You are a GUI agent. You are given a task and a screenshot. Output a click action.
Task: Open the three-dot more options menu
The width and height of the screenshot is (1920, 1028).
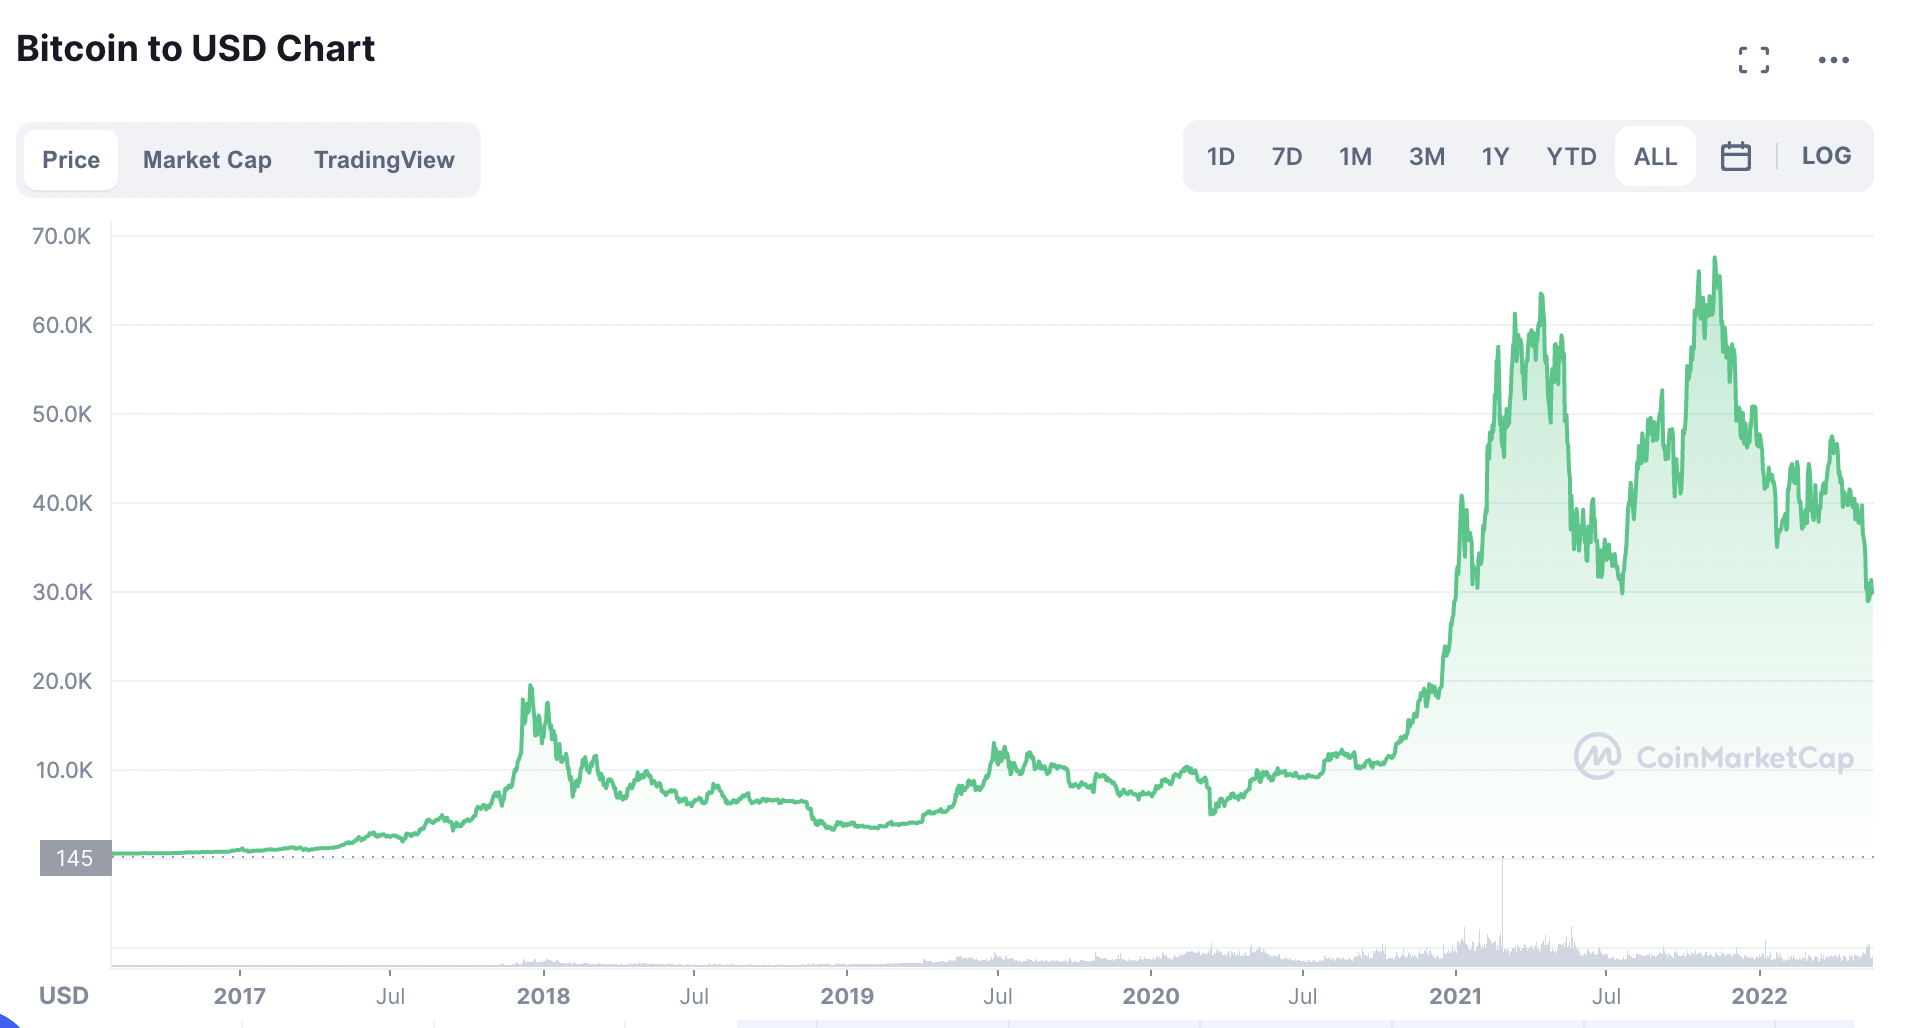1833,60
